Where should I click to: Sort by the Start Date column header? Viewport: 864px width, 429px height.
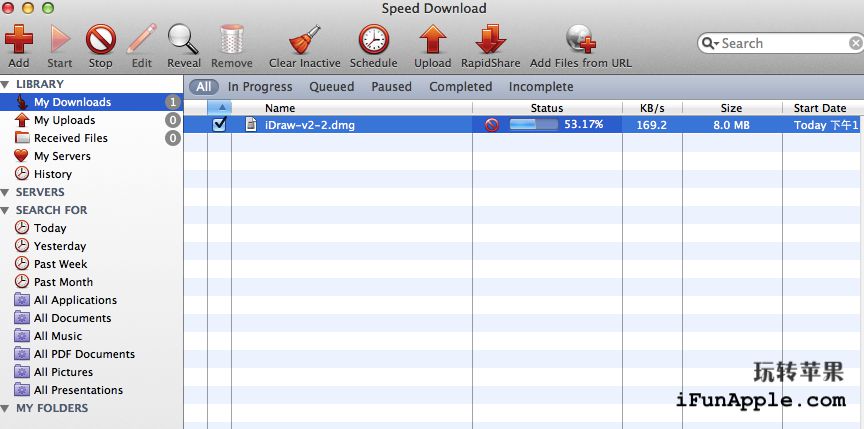(823, 108)
